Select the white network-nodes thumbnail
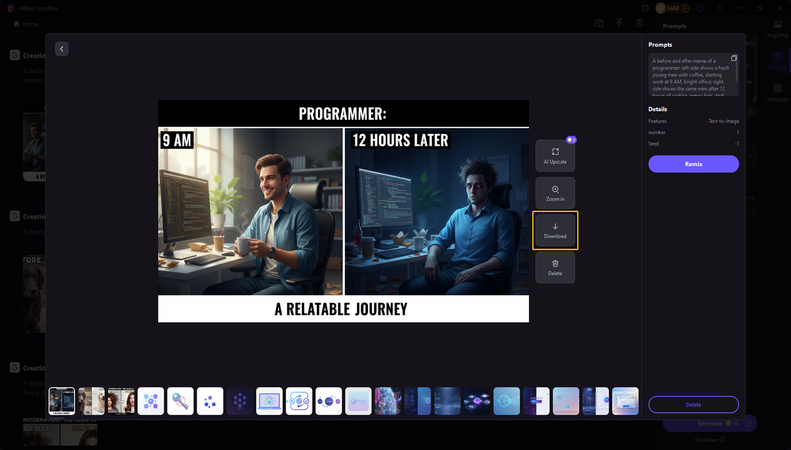The image size is (791, 450). point(151,401)
